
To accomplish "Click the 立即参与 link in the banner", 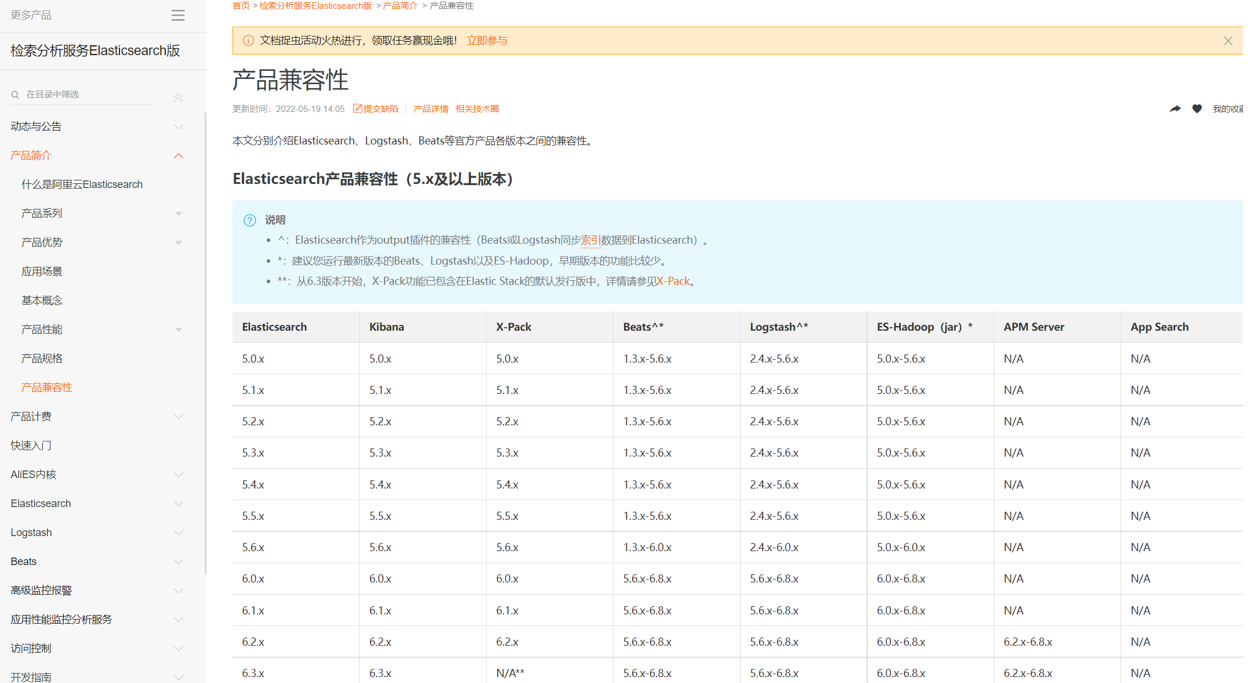I will (x=487, y=41).
